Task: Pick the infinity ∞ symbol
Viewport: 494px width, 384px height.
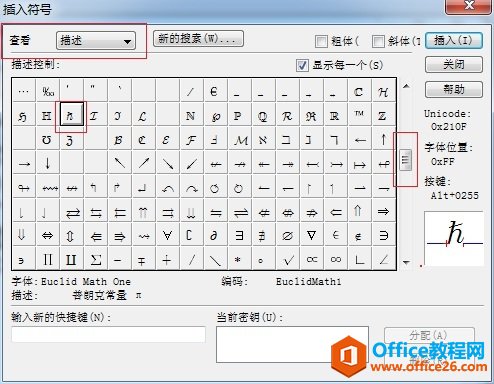Action: click(335, 259)
